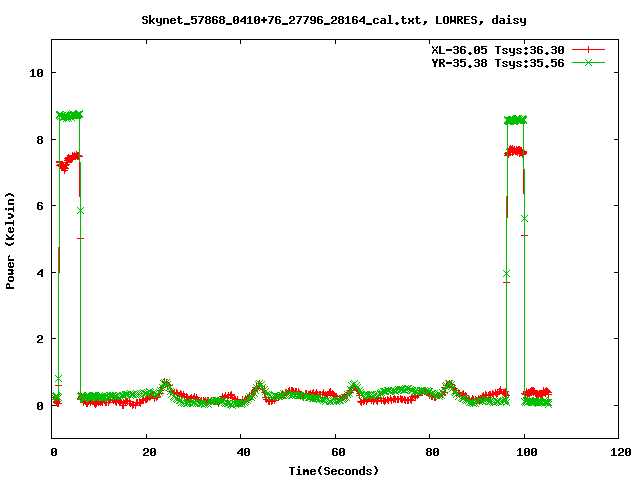Click the red XL legend line sample
The image size is (640, 480).
[588, 50]
